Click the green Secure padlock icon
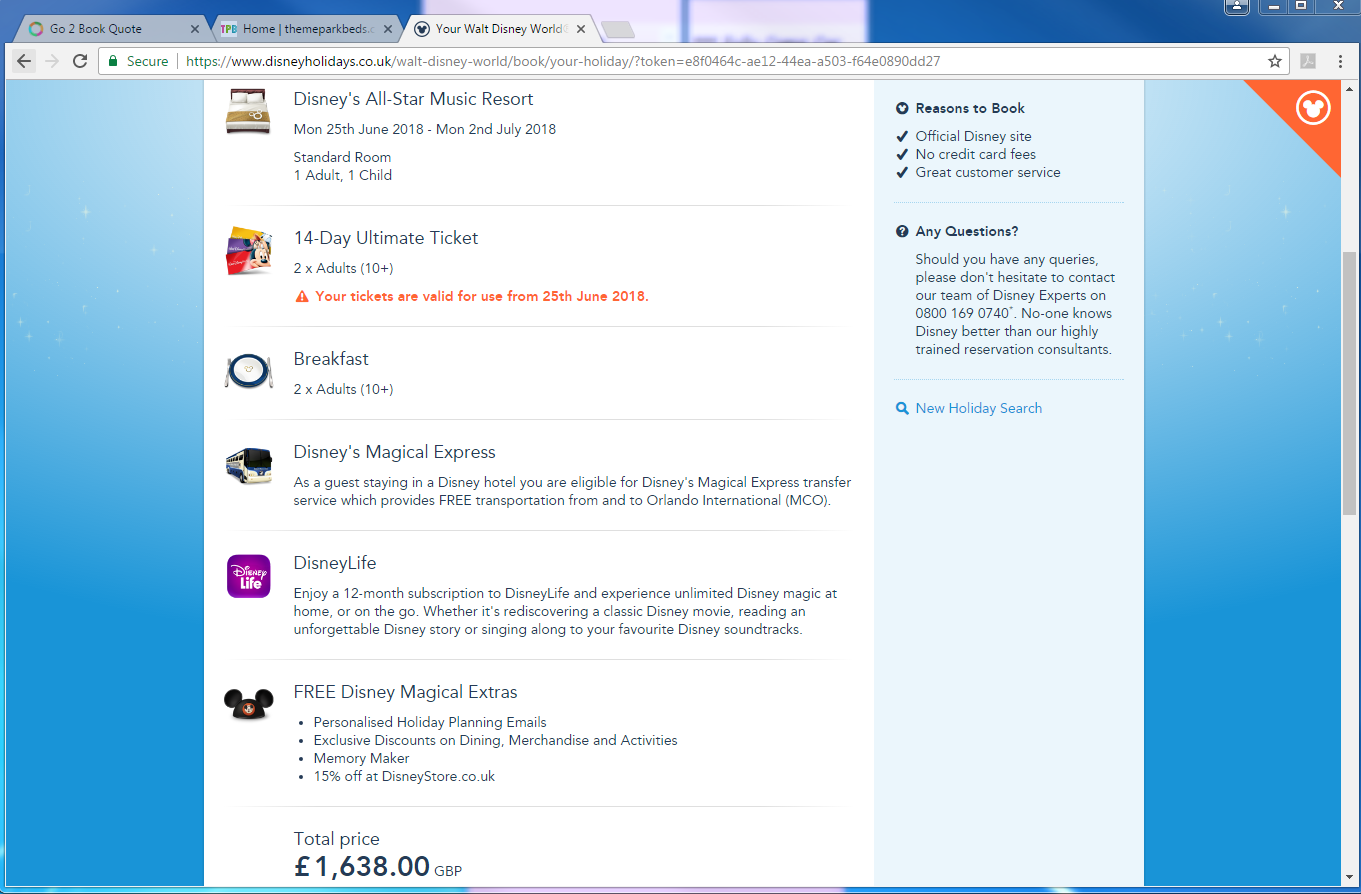The height and width of the screenshot is (894, 1361). pos(113,61)
